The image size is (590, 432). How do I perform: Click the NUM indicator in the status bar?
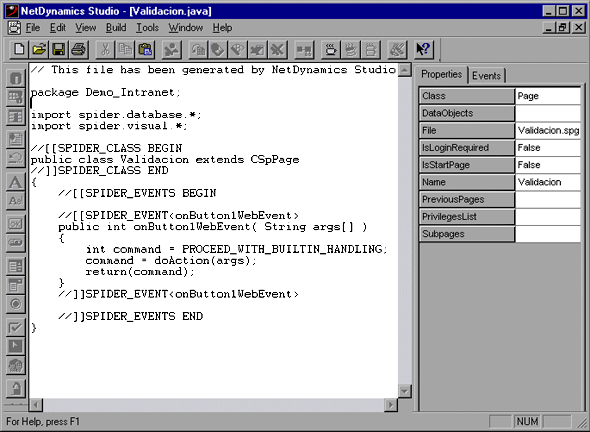[527, 421]
